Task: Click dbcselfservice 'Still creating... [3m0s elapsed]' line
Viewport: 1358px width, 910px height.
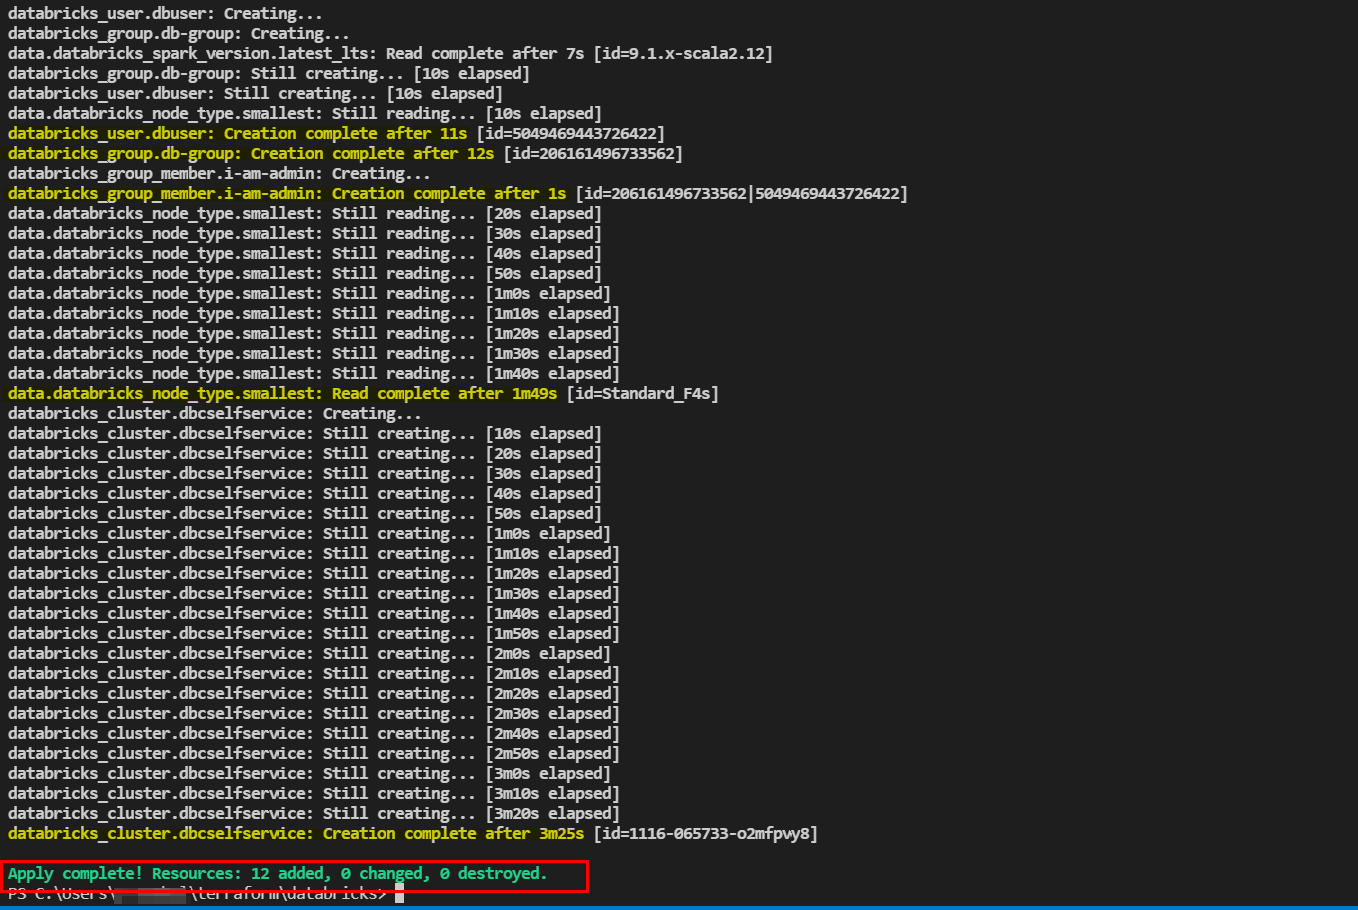Action: click(x=309, y=774)
